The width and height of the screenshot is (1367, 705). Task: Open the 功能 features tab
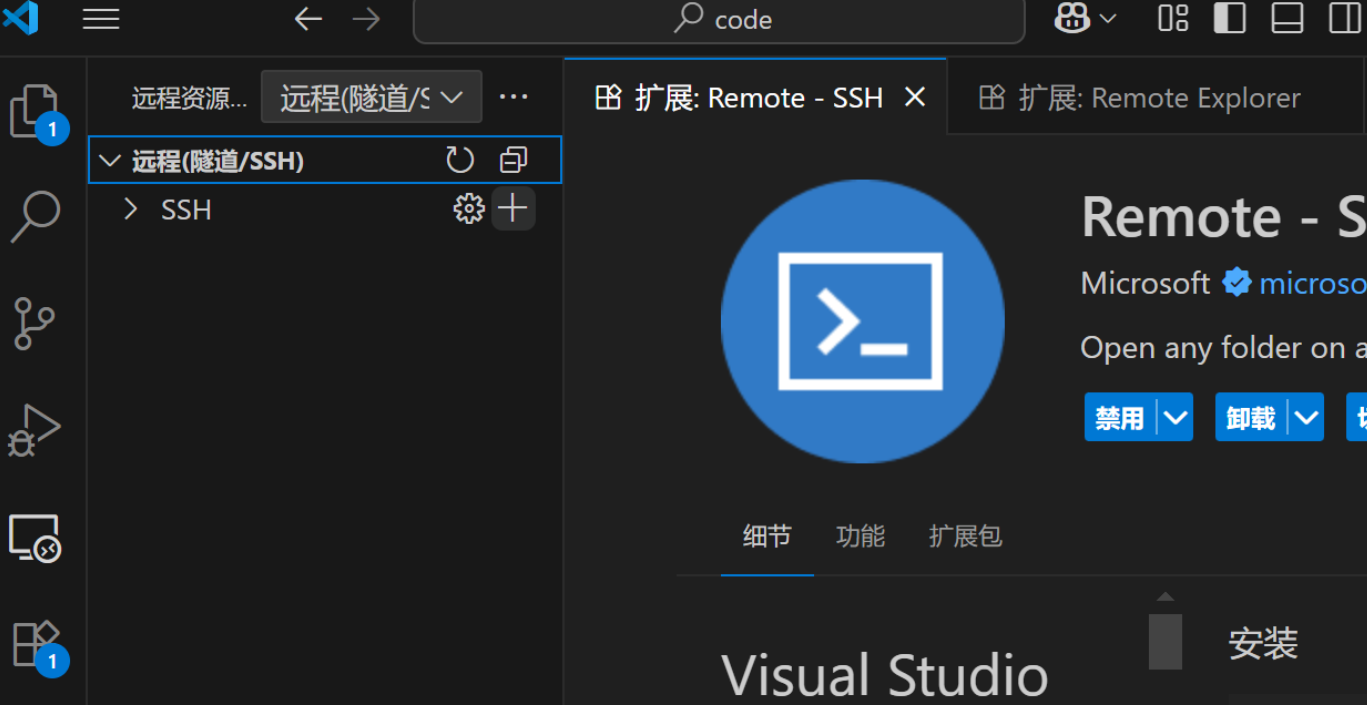tap(860, 537)
